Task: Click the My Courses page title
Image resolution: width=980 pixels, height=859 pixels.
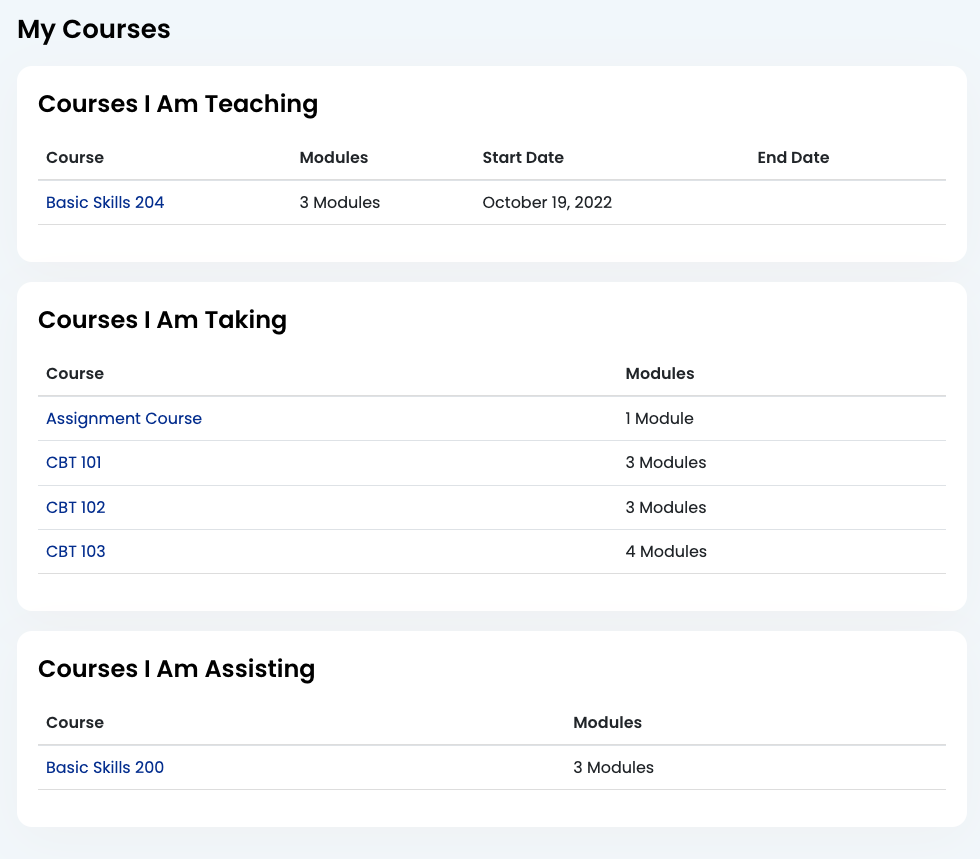Action: [94, 29]
